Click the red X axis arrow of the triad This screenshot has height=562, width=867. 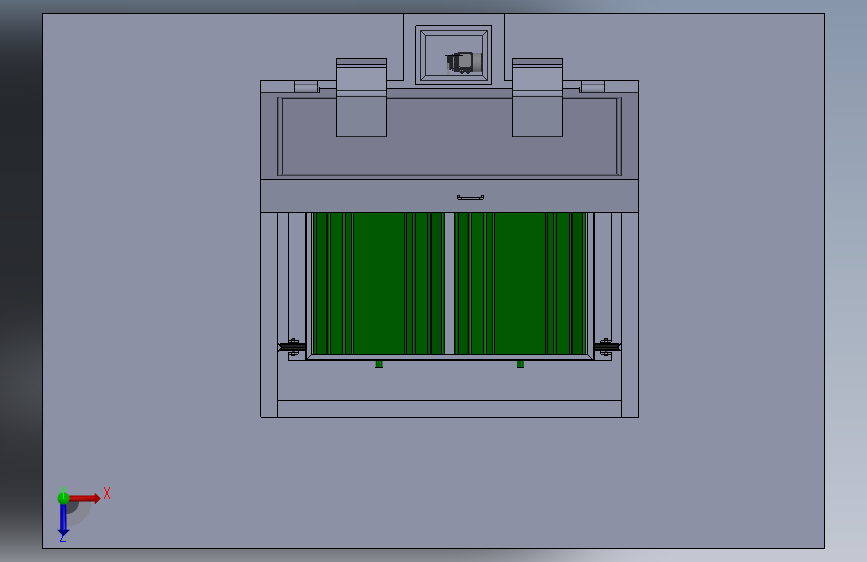[x=85, y=498]
